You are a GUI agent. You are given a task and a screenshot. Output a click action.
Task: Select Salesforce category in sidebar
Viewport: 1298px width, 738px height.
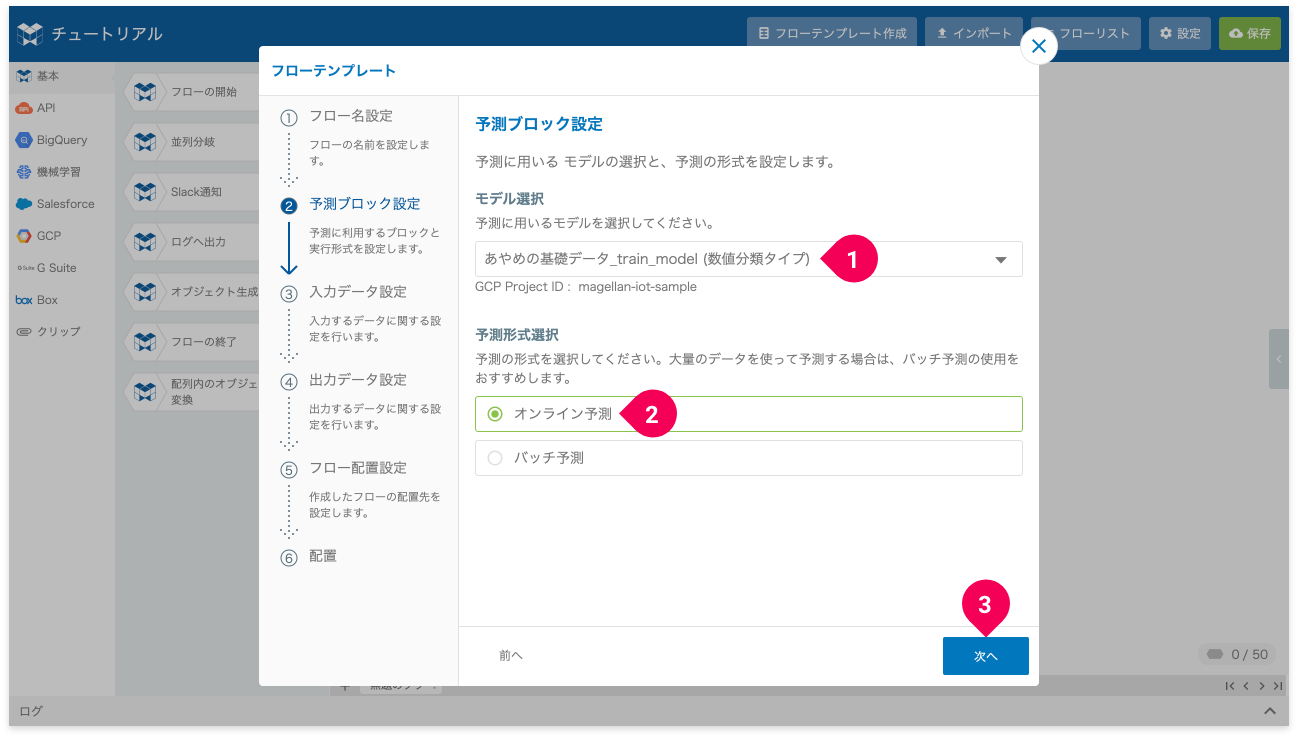(x=62, y=204)
